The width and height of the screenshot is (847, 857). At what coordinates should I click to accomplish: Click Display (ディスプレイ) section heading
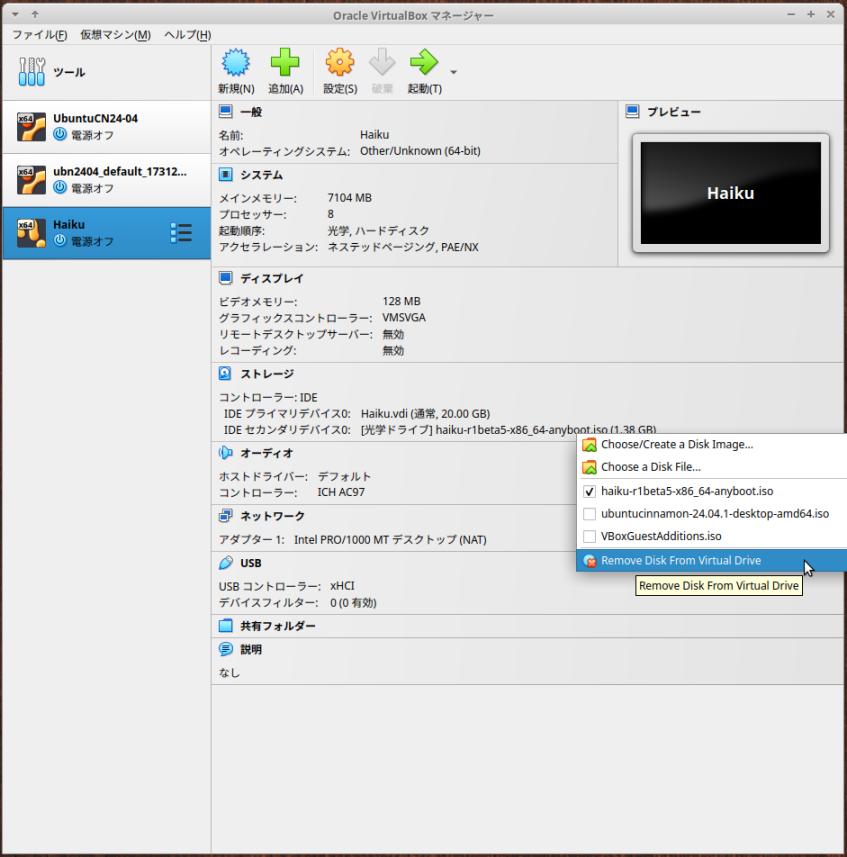tap(272, 278)
